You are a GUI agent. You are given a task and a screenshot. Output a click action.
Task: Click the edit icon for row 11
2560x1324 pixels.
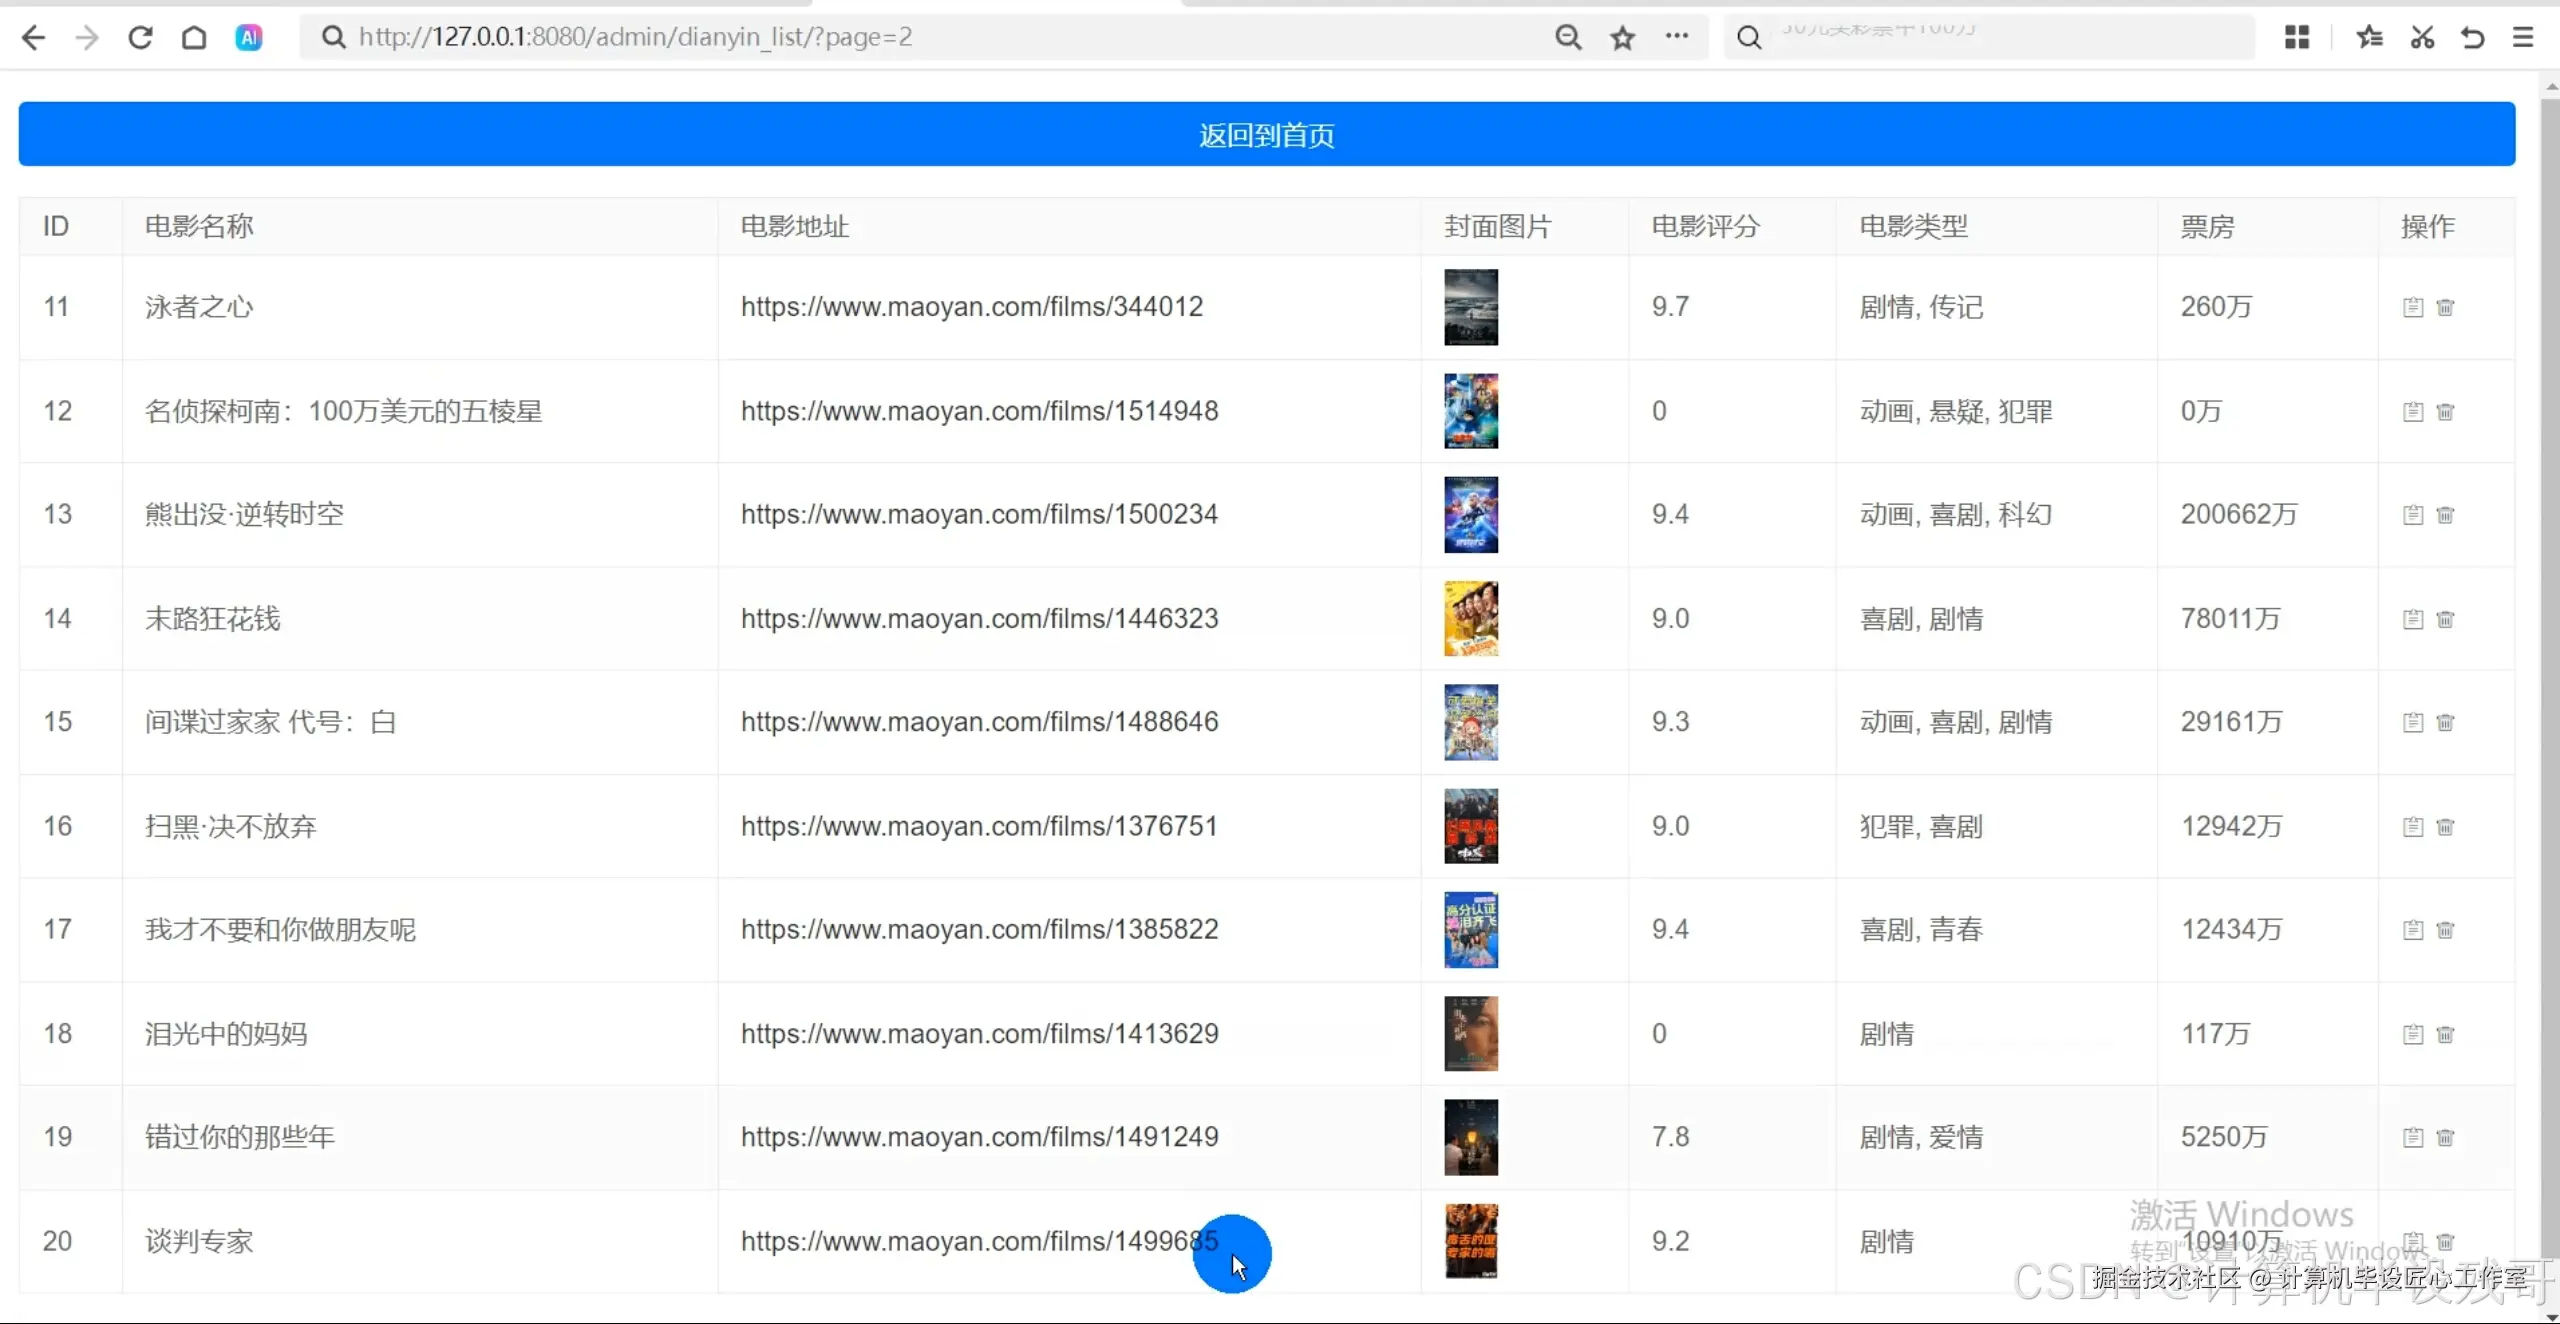(2413, 307)
